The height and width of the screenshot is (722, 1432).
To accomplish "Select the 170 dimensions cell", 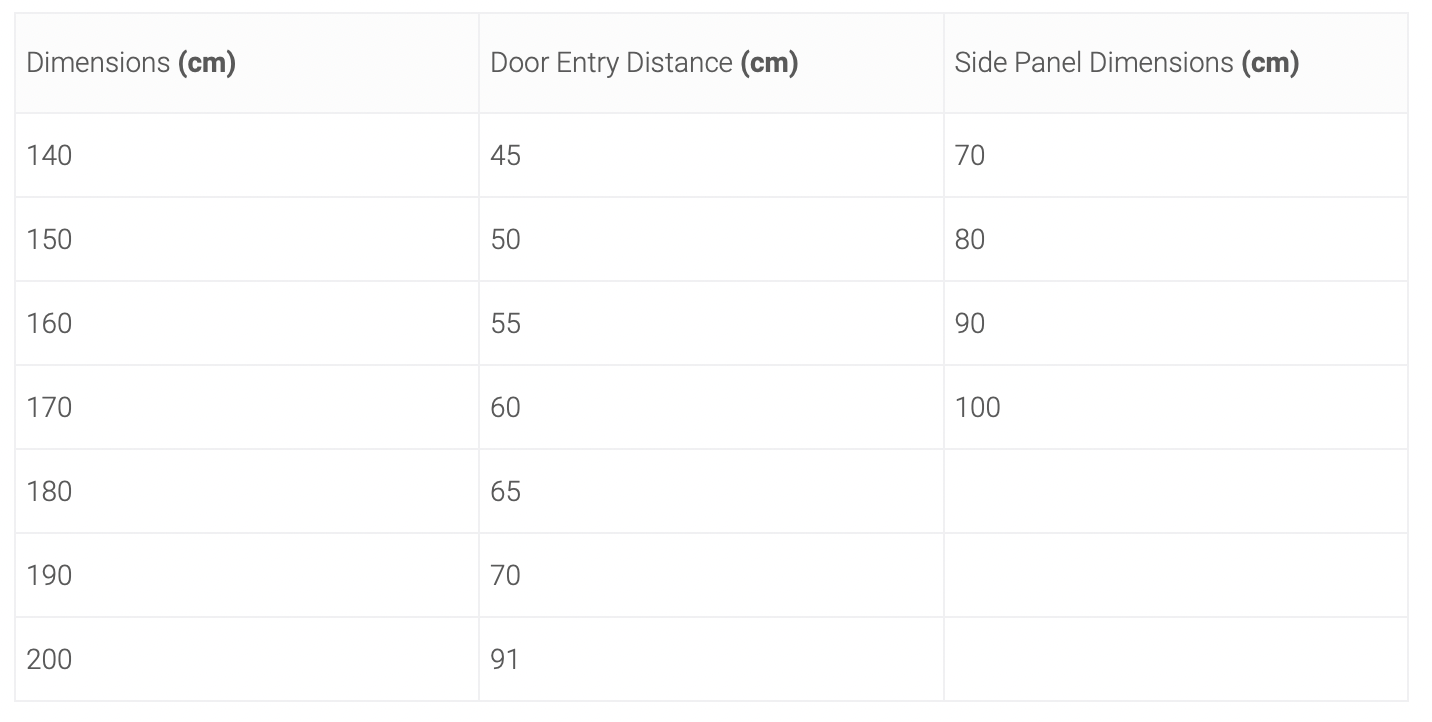I will pos(247,407).
